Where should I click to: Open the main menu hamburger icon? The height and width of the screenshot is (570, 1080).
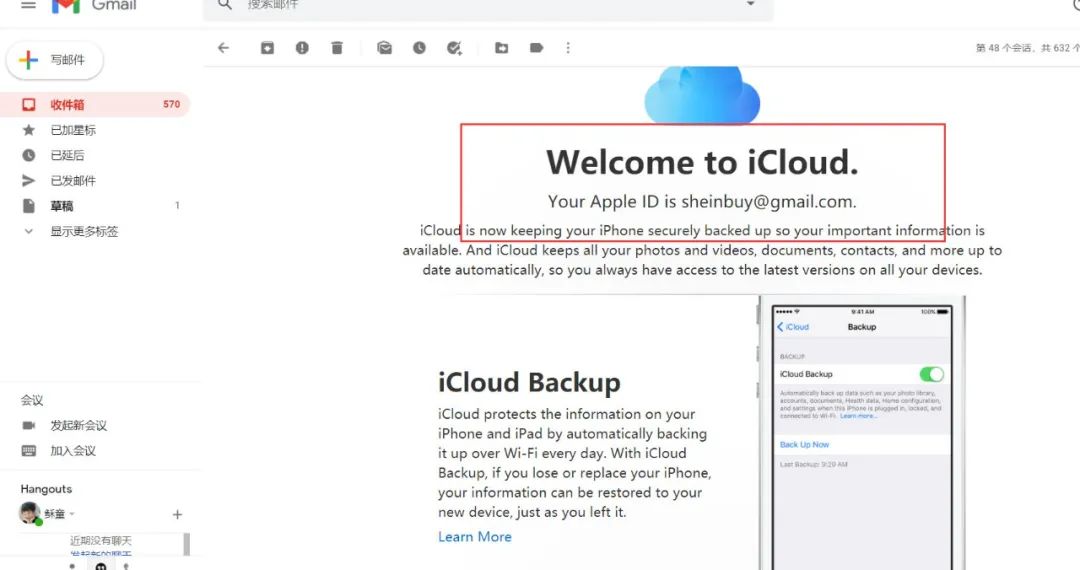click(28, 5)
